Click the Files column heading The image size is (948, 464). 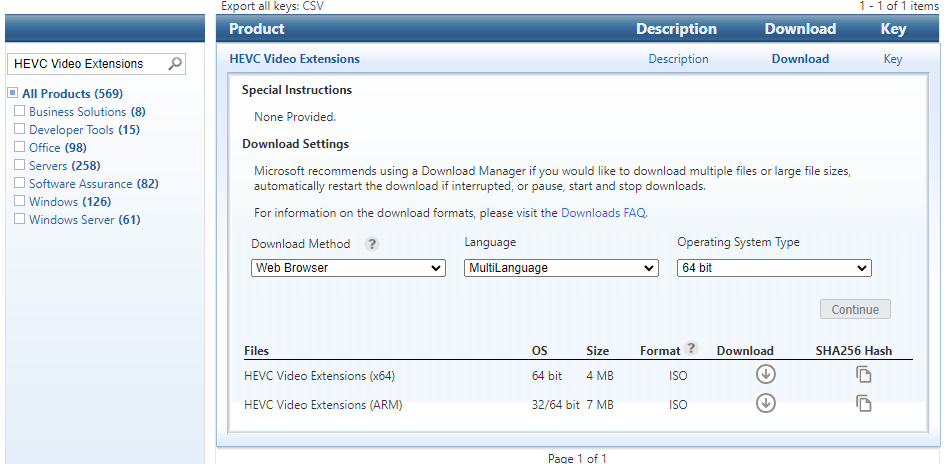click(x=256, y=351)
